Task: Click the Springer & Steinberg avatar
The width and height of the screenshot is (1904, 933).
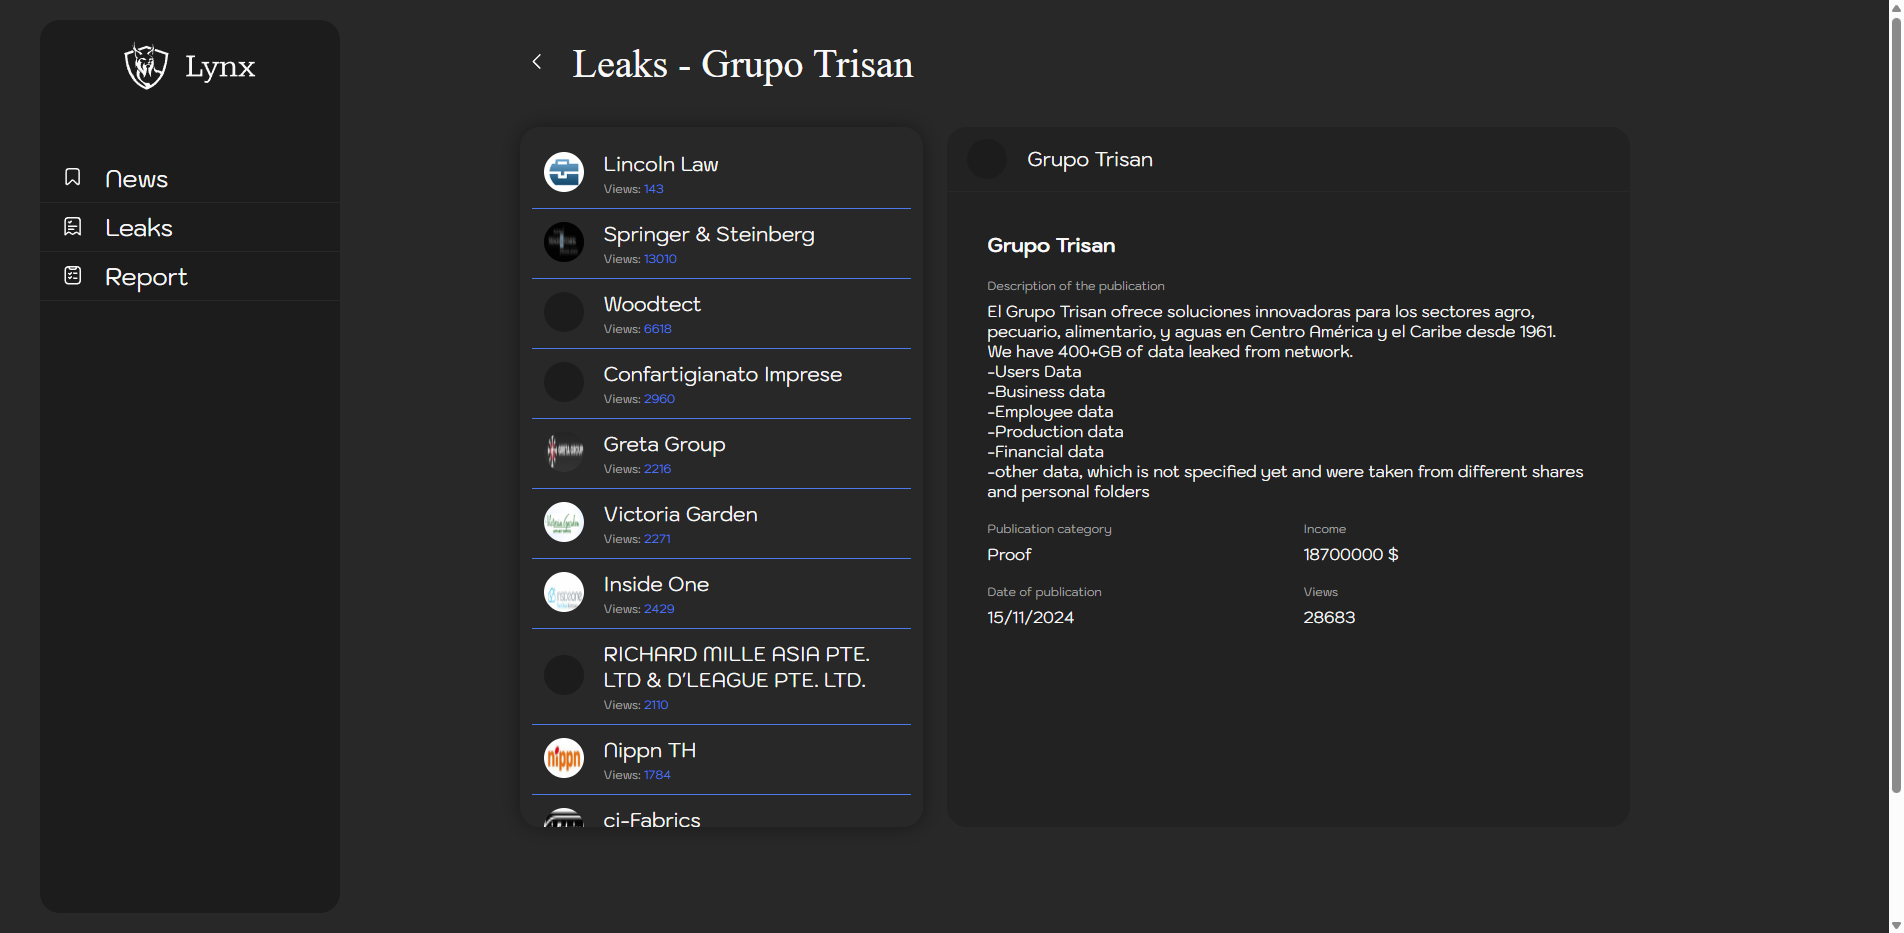Action: (564, 242)
